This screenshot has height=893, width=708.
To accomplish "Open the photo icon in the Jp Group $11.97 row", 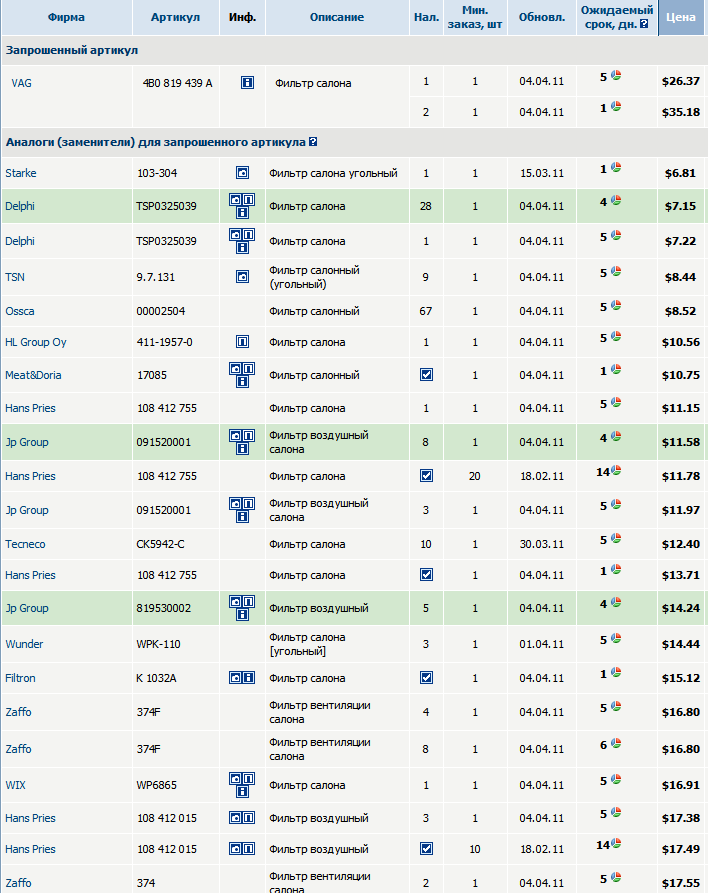I will coord(235,504).
